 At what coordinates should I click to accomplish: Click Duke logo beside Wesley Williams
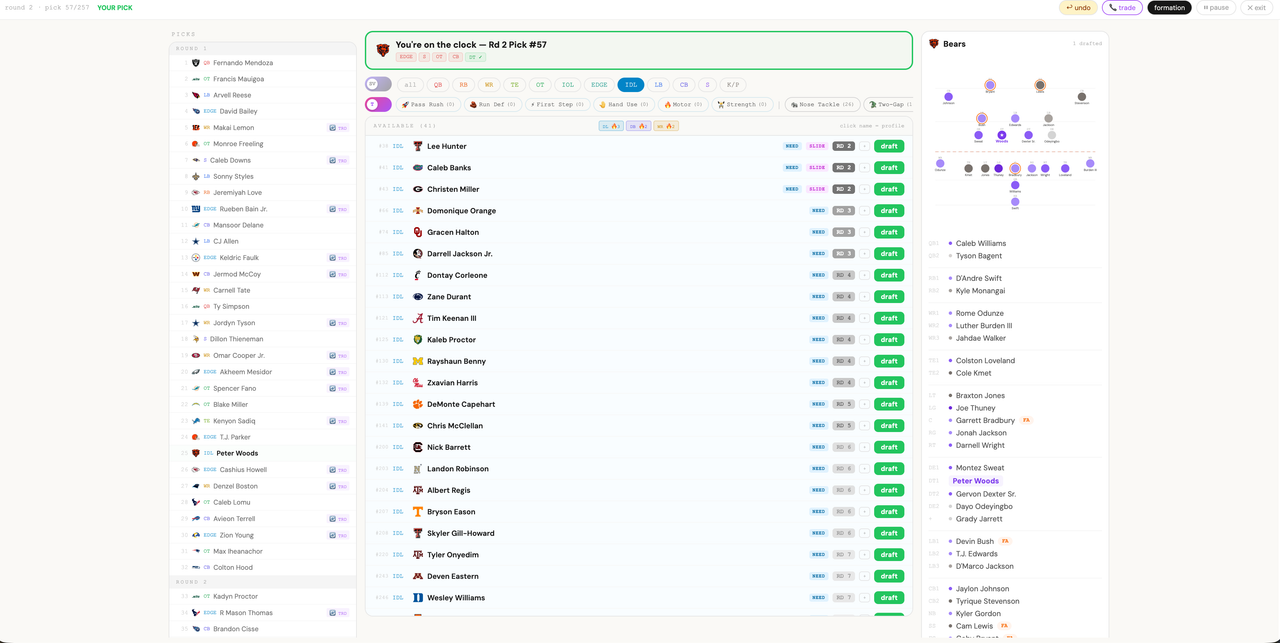[418, 598]
